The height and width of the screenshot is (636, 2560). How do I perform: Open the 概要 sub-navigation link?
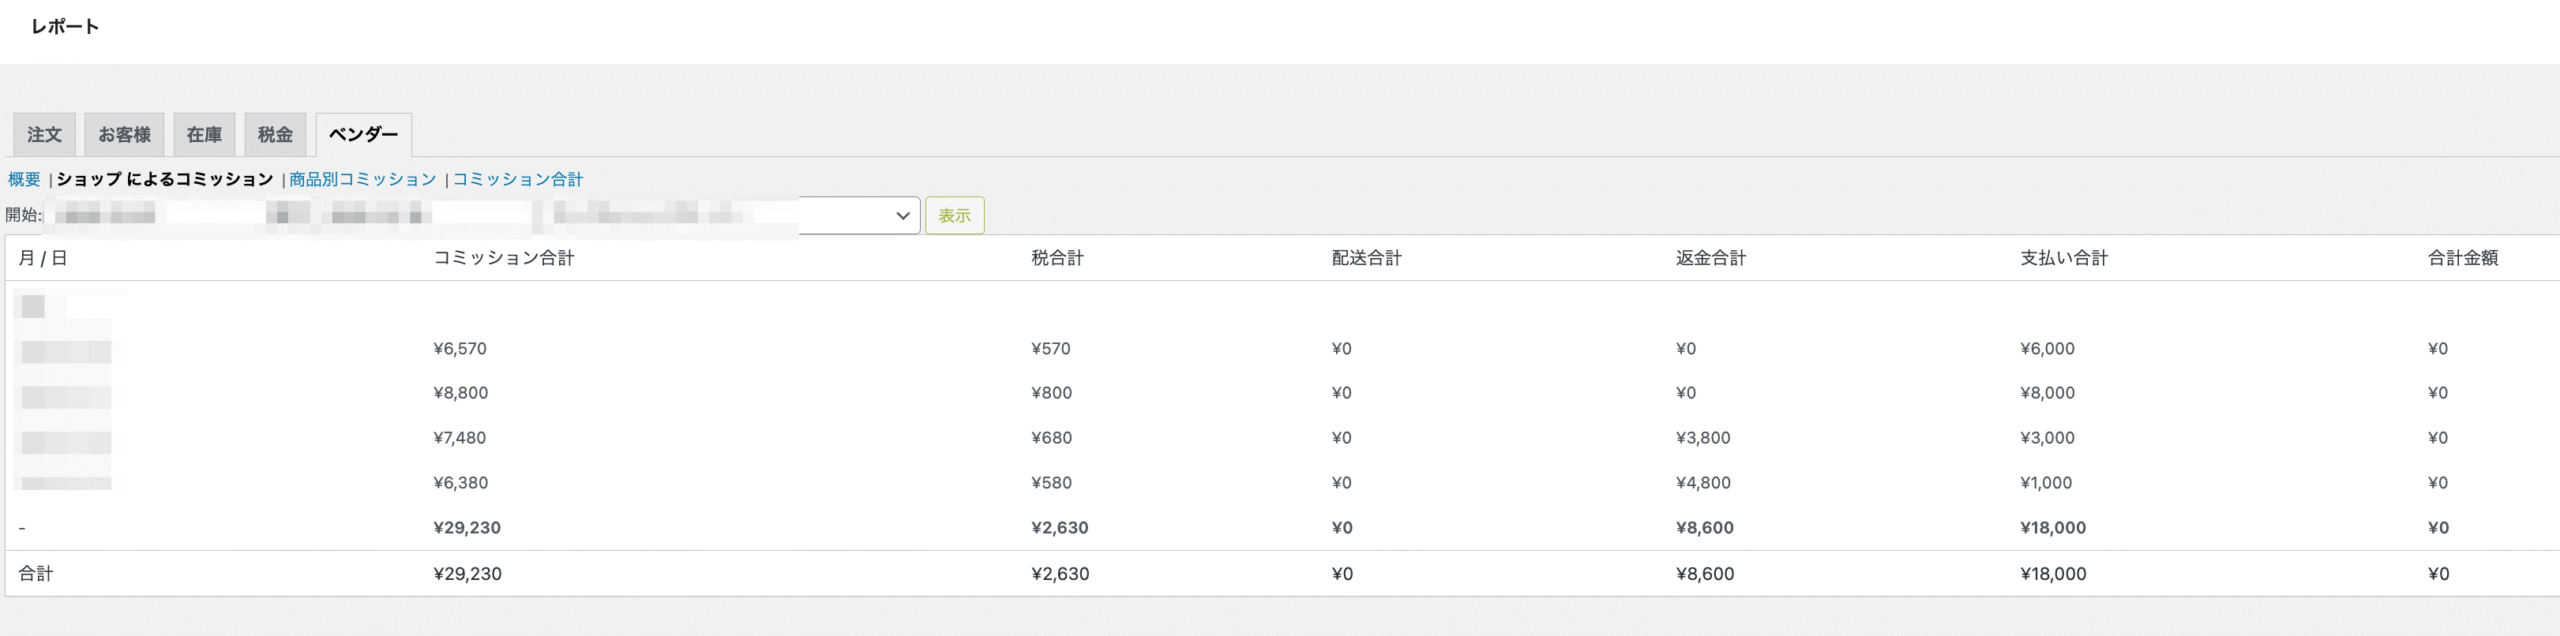(24, 180)
